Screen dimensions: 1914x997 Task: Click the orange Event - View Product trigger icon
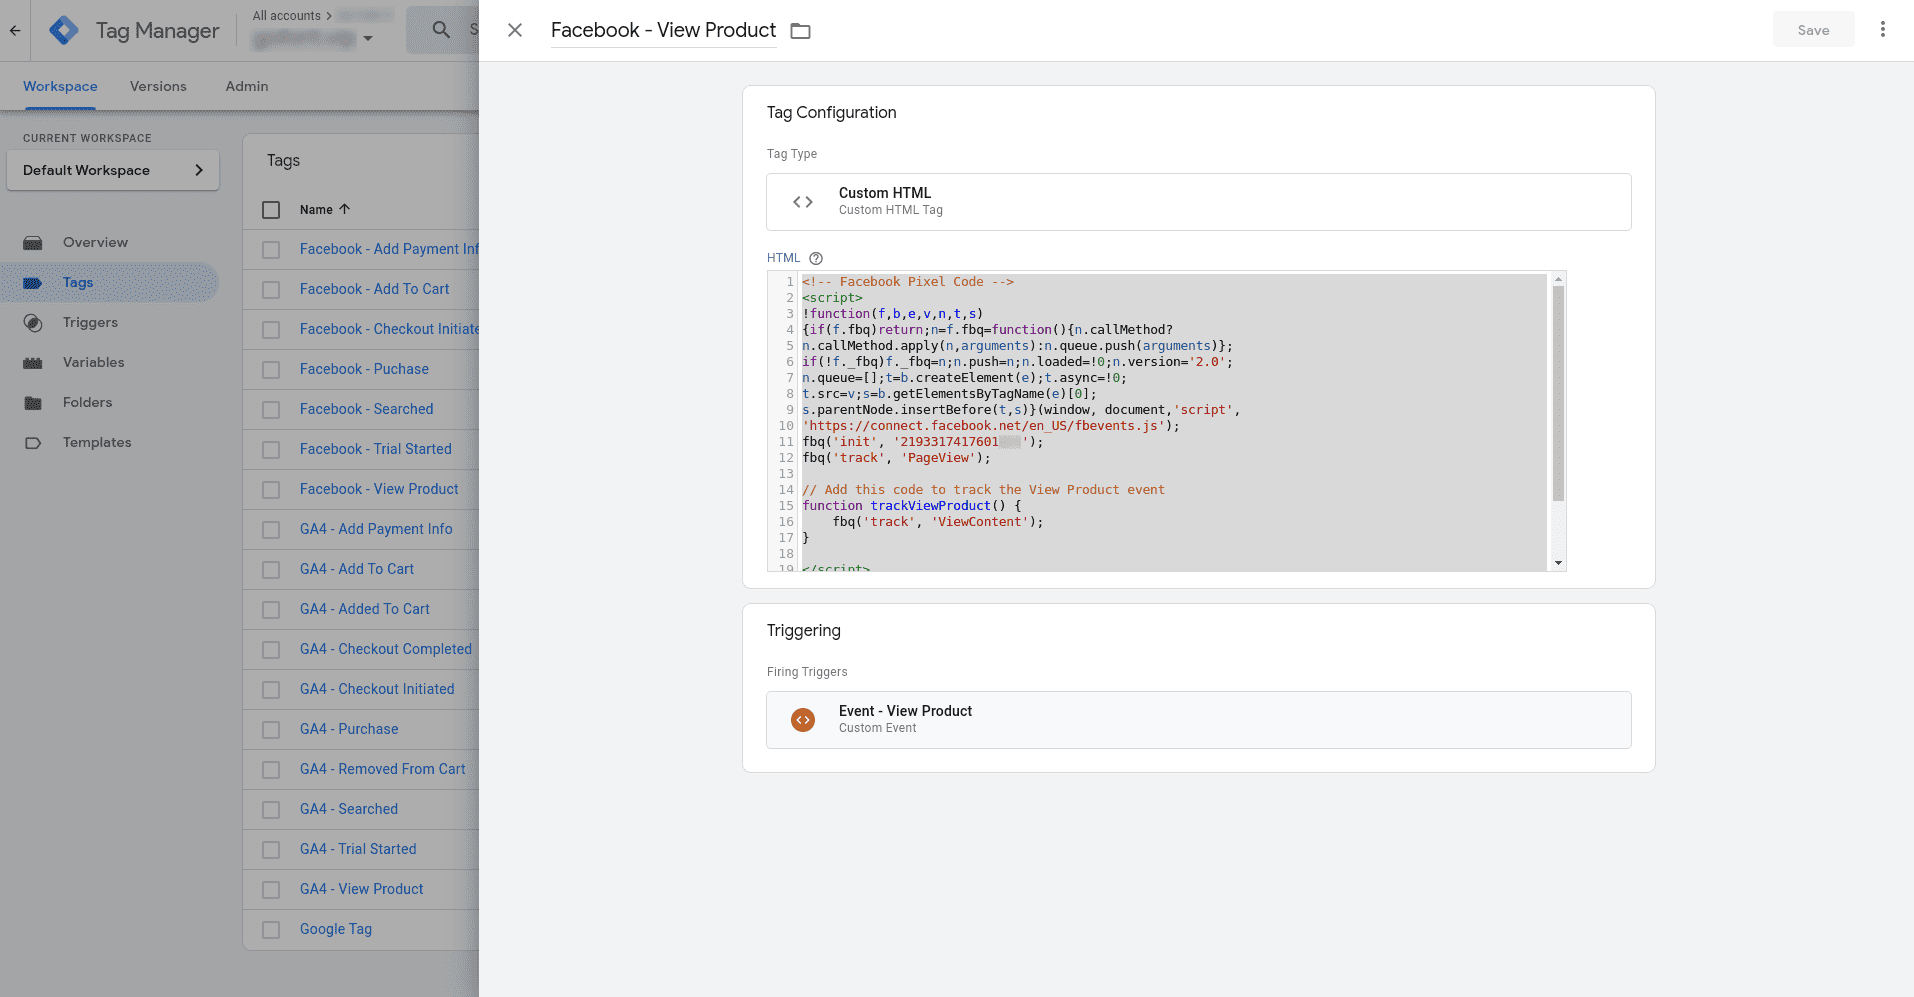coord(802,720)
